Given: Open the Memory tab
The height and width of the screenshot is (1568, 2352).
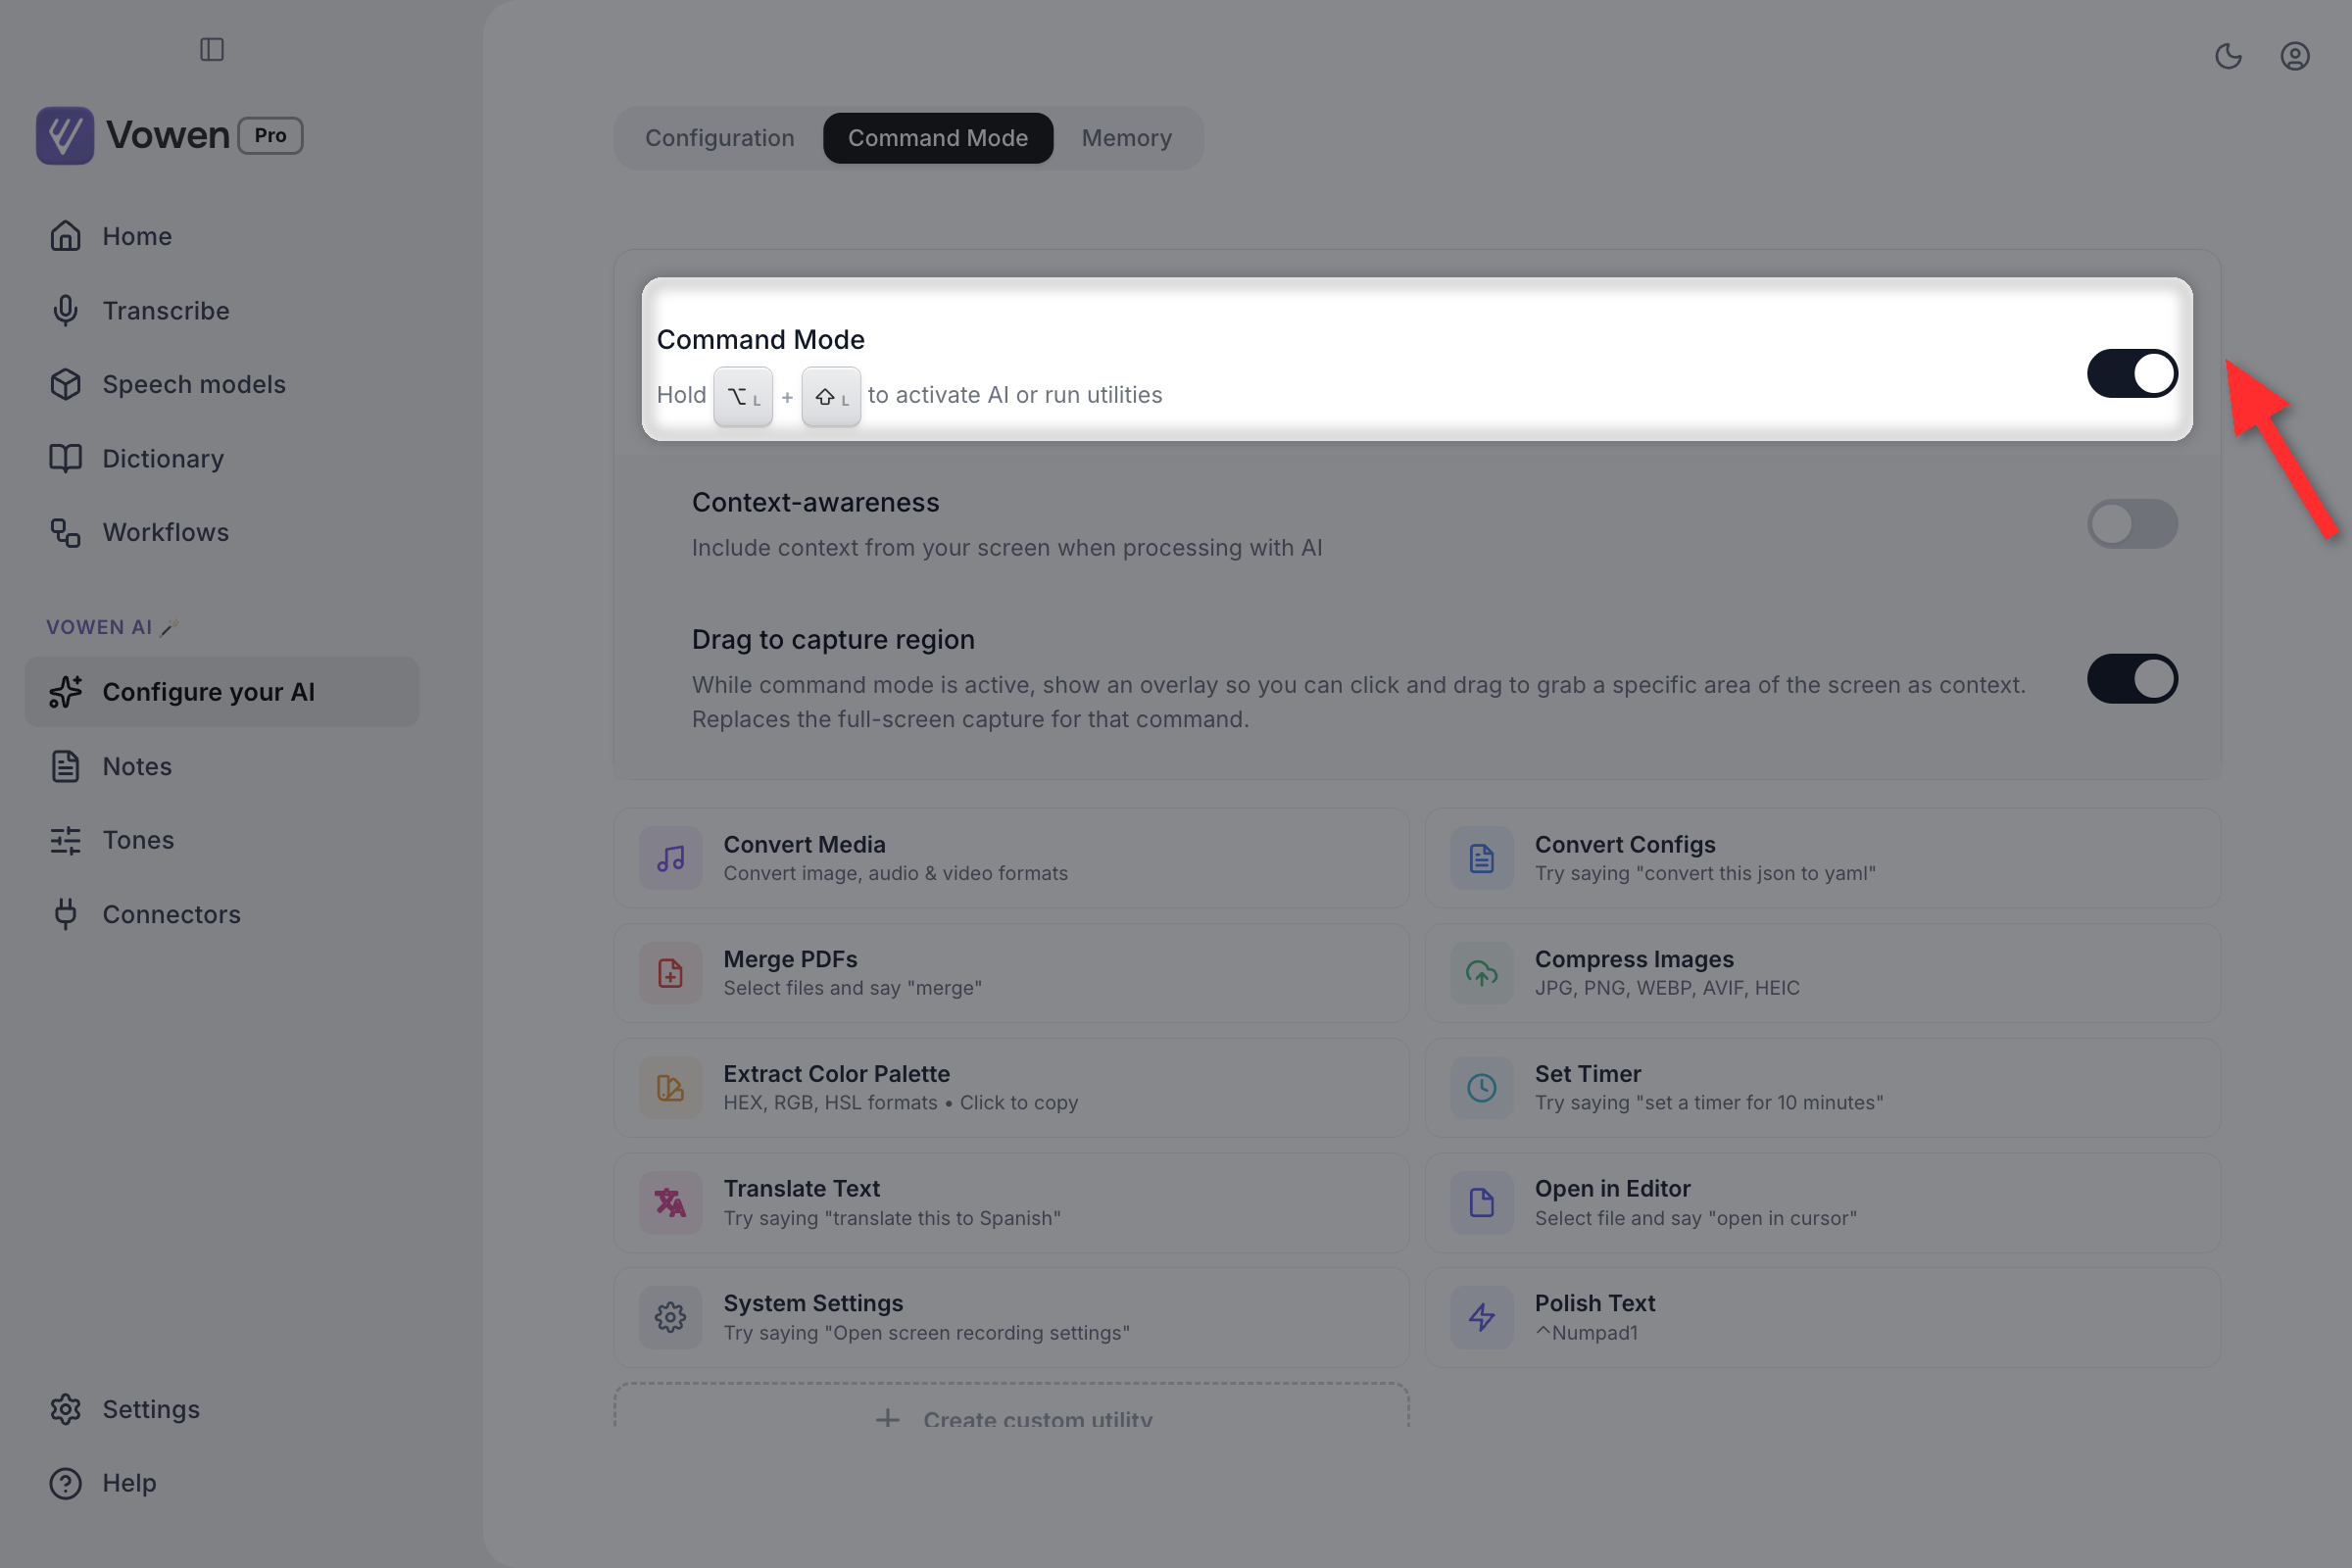Looking at the screenshot, I should pyautogui.click(x=1127, y=138).
